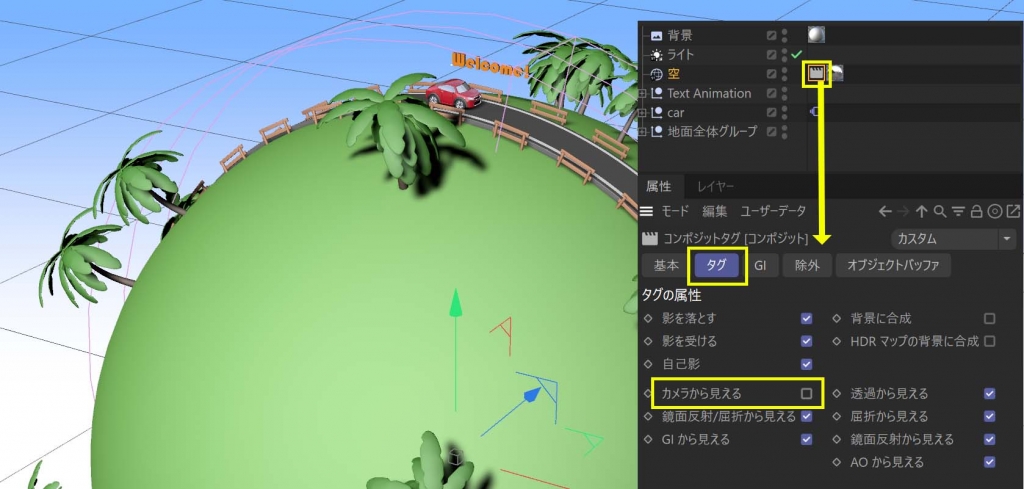Screen dimensions: 1024x489
Task: Open the カスタム dropdown
Action: (953, 239)
